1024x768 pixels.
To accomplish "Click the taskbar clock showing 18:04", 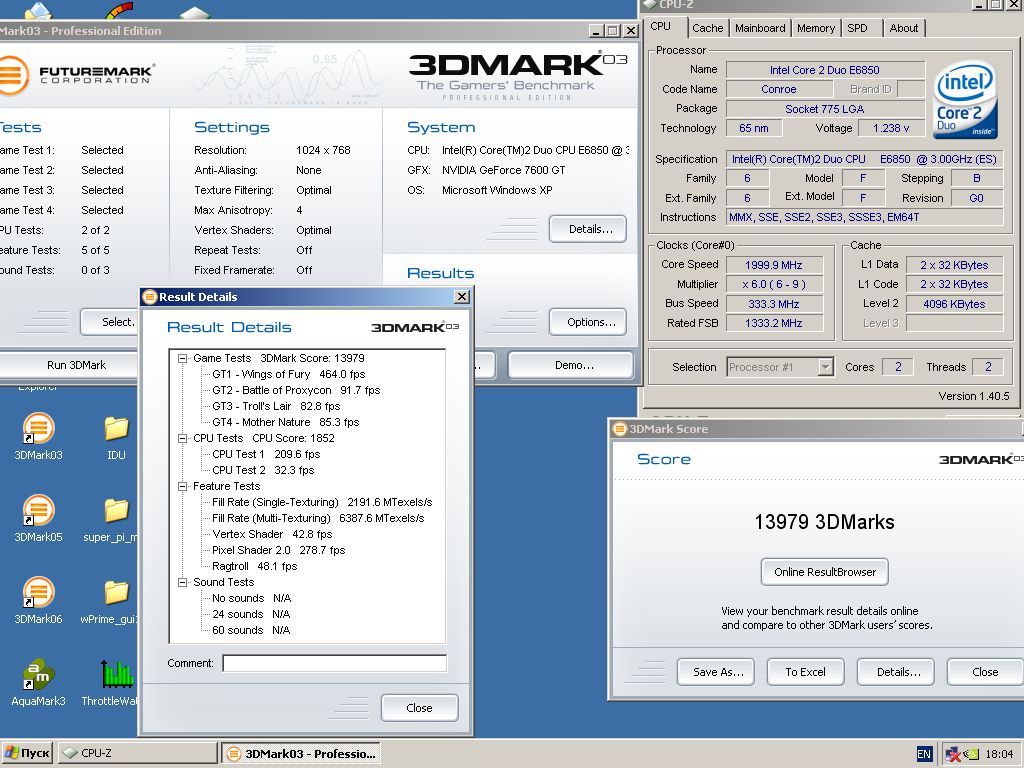I will point(999,754).
